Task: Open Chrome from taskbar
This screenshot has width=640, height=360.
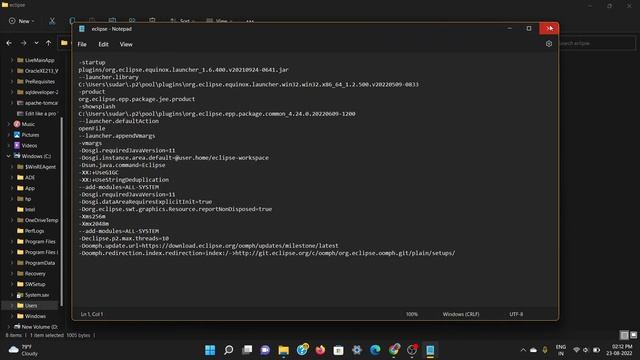Action: [x=394, y=349]
